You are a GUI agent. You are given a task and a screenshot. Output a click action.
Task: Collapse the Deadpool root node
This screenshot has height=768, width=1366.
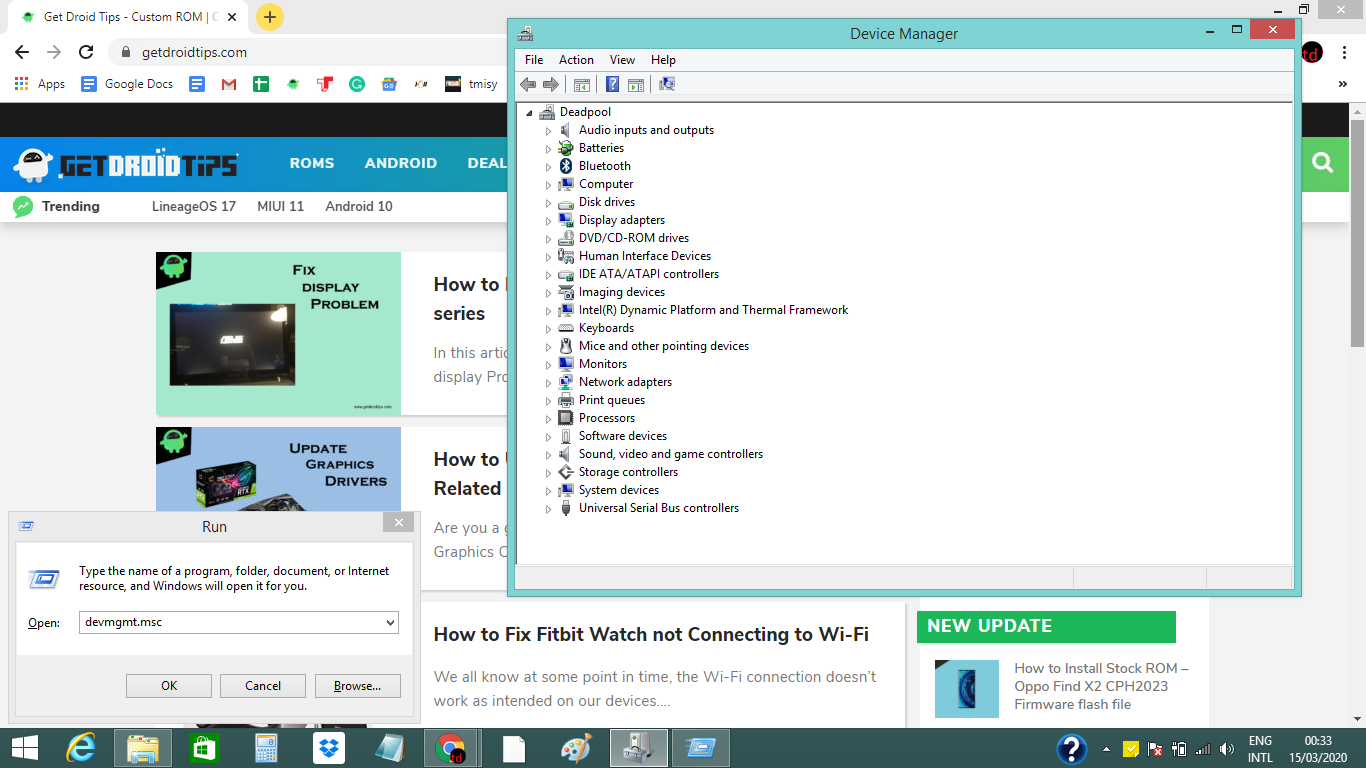[x=529, y=113]
